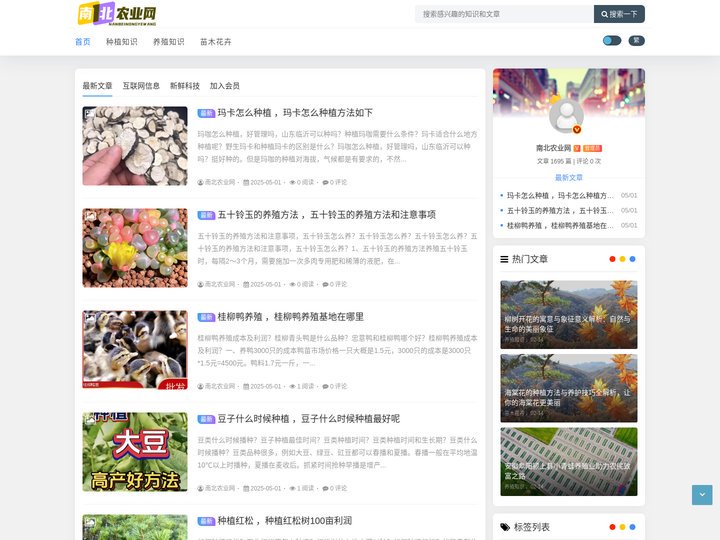
Task: Open the 种植知识 navigation item
Action: click(122, 42)
